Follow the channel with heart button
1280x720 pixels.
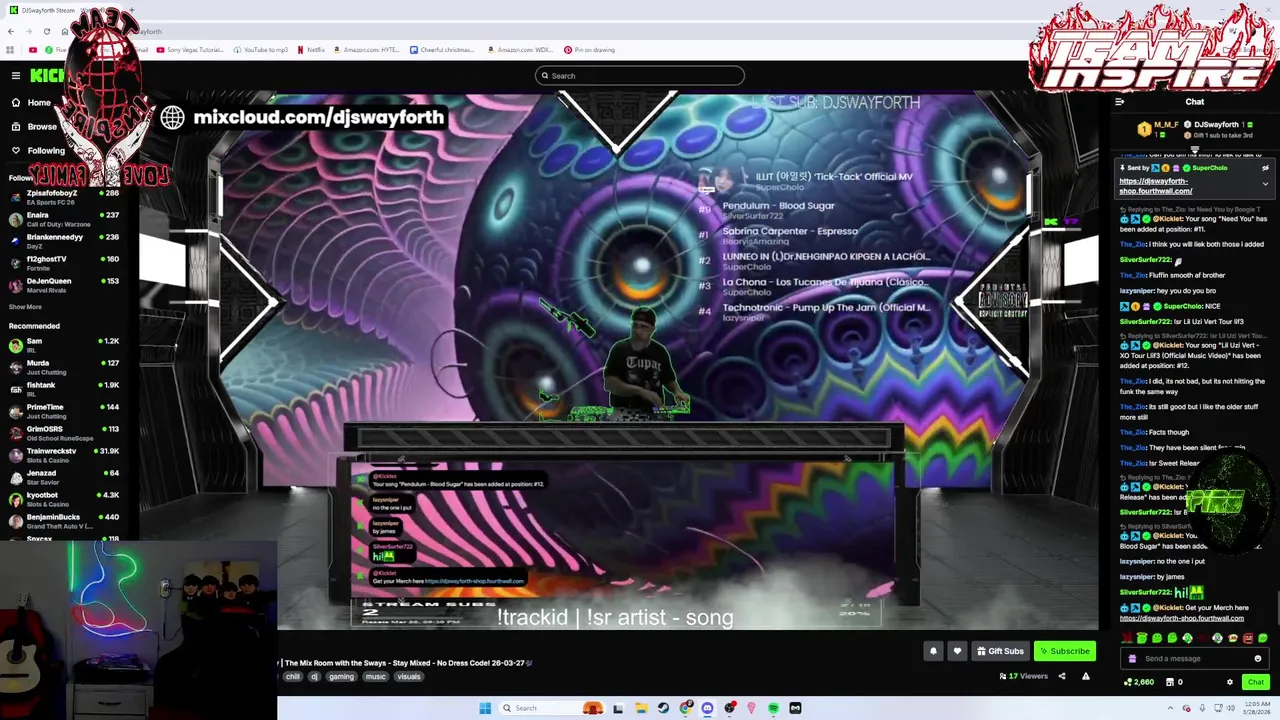957,651
